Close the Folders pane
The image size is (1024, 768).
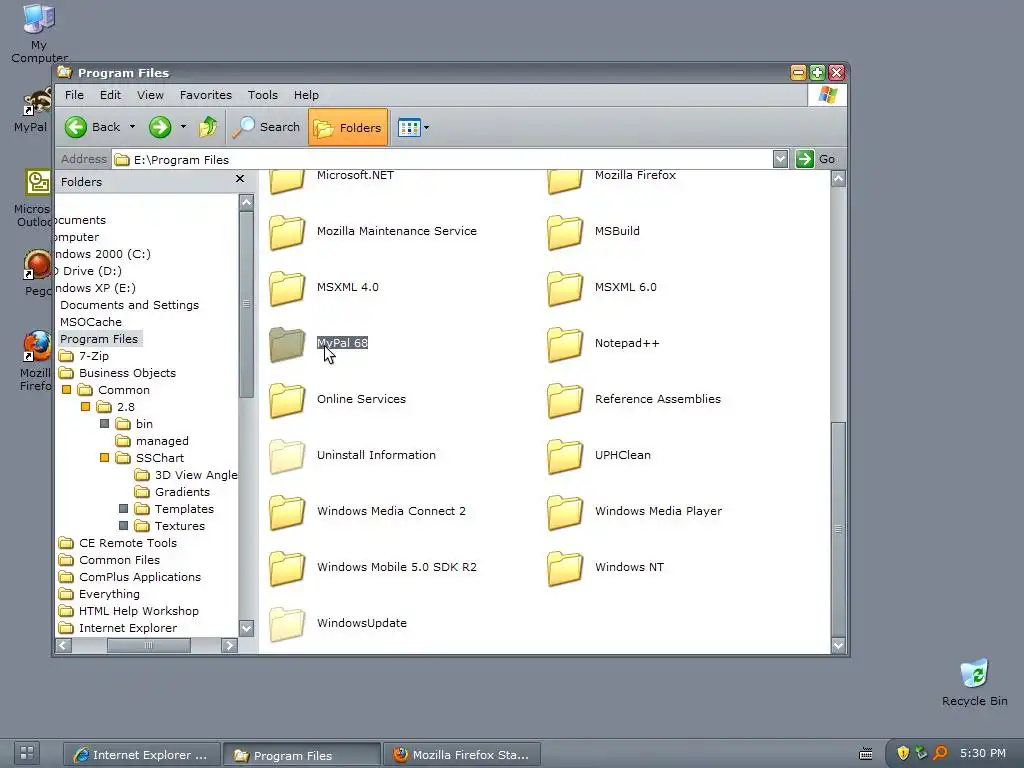pos(240,179)
